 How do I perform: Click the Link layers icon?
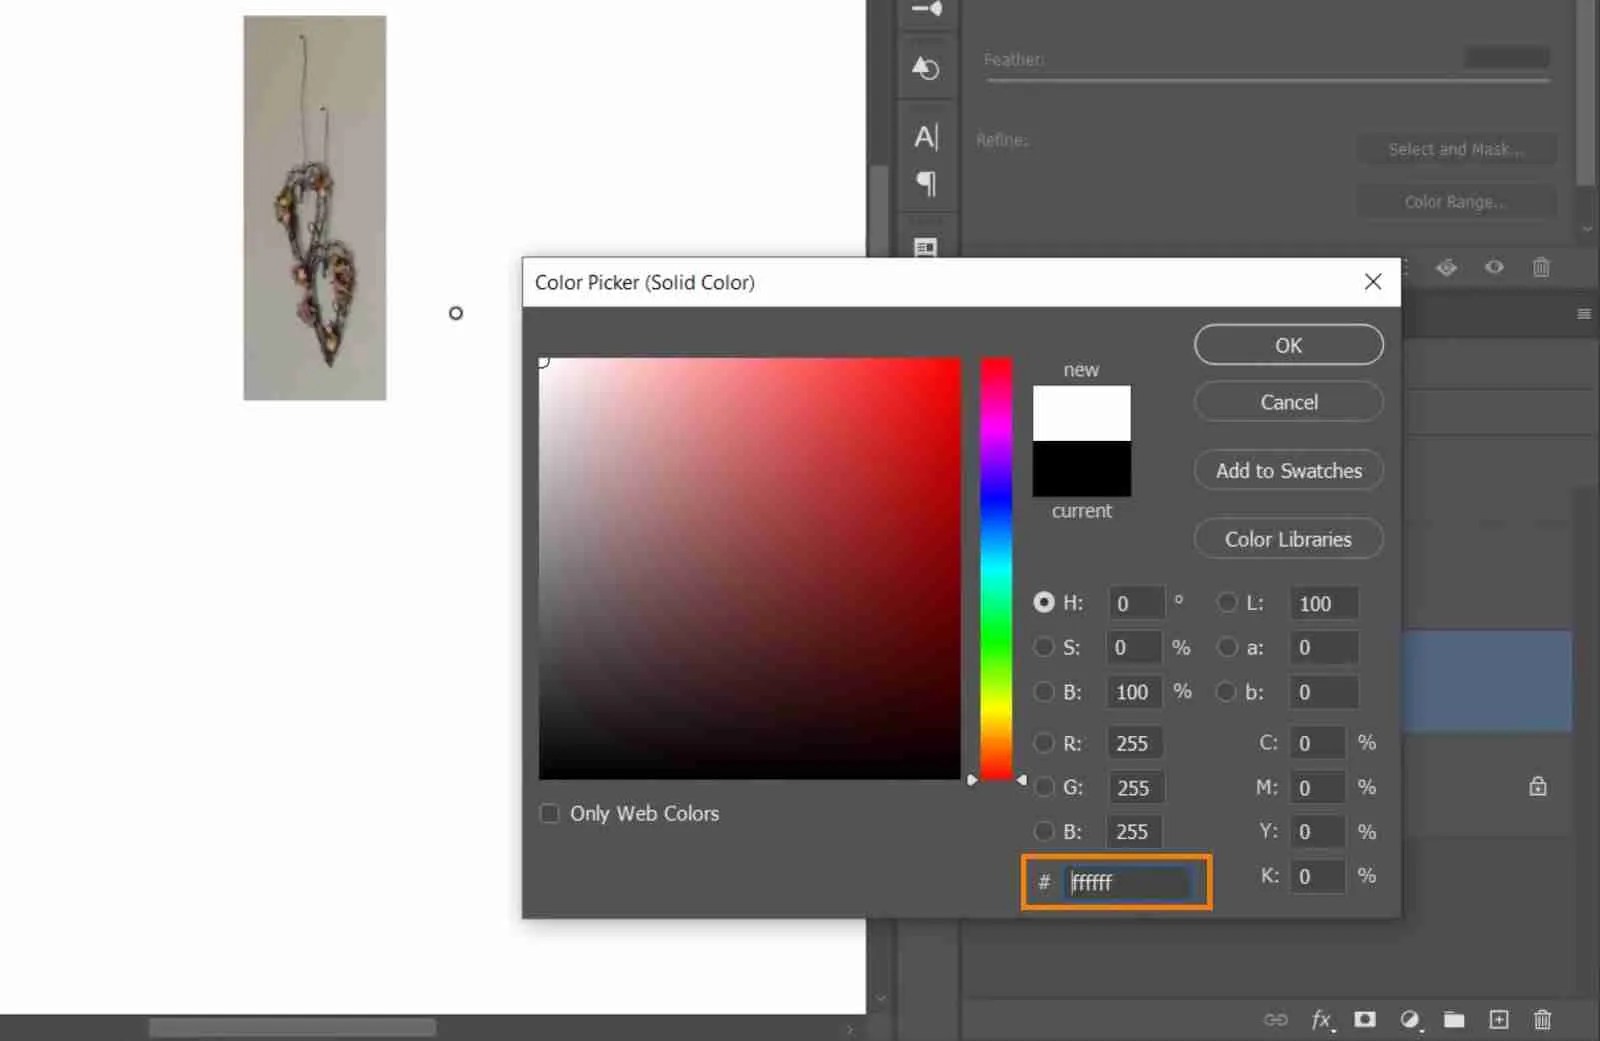coord(1276,1020)
